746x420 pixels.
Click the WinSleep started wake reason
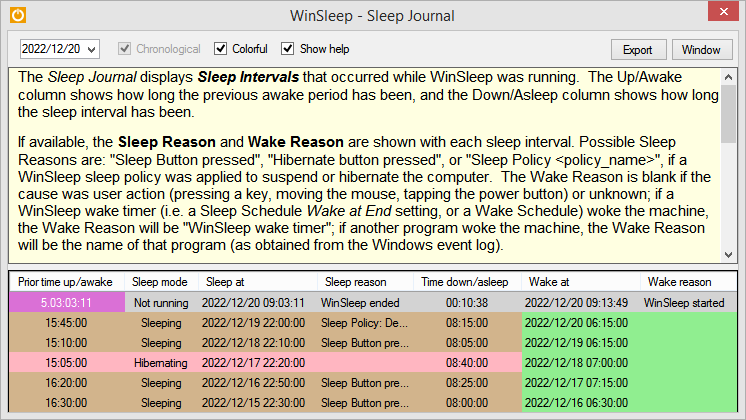click(688, 303)
